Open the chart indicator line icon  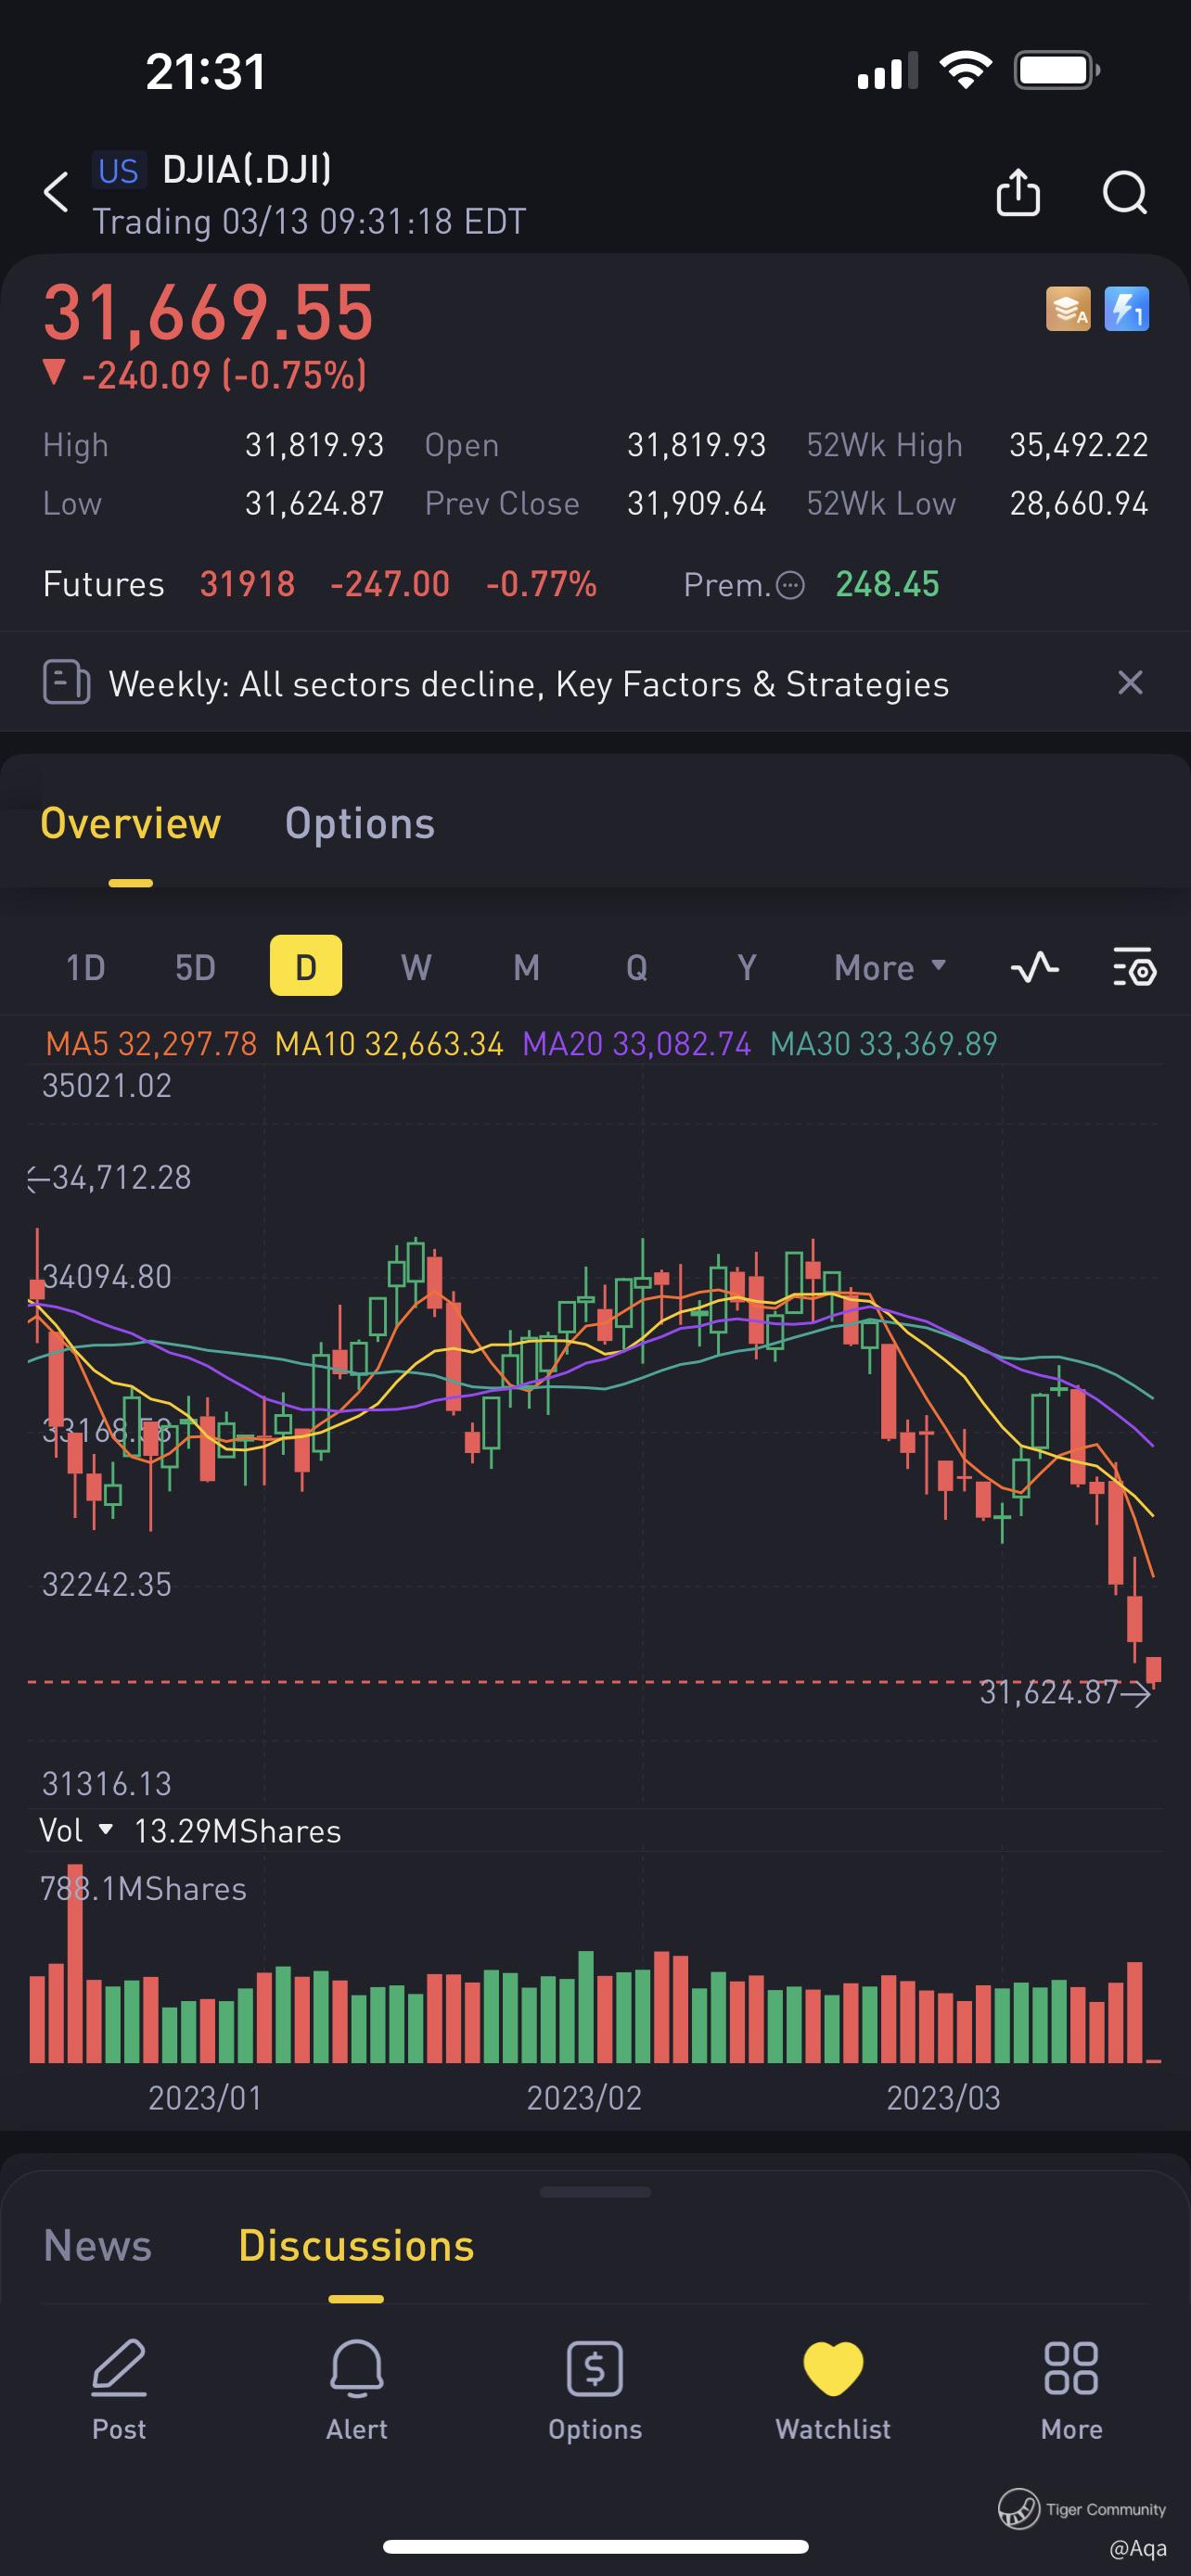[1035, 967]
